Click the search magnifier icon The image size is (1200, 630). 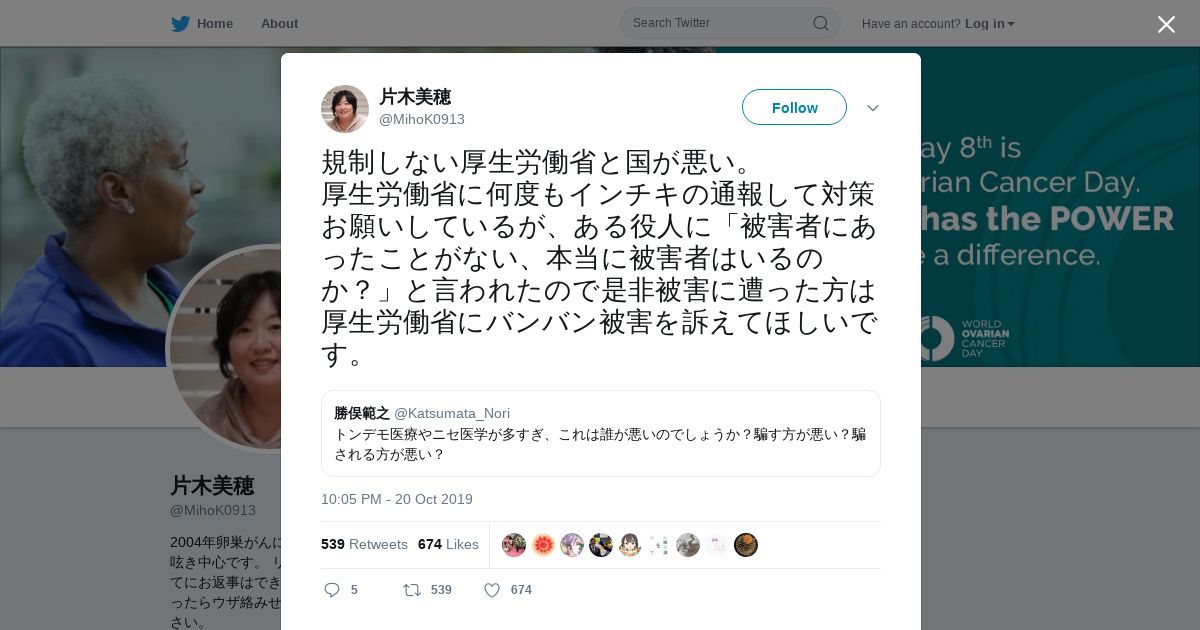tap(820, 23)
